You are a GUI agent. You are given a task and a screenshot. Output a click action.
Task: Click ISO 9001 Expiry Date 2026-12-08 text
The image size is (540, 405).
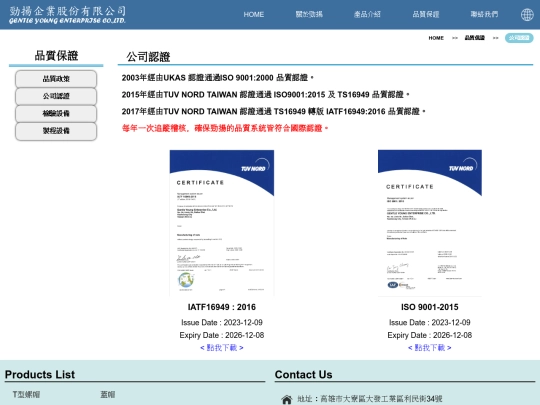pos(430,335)
